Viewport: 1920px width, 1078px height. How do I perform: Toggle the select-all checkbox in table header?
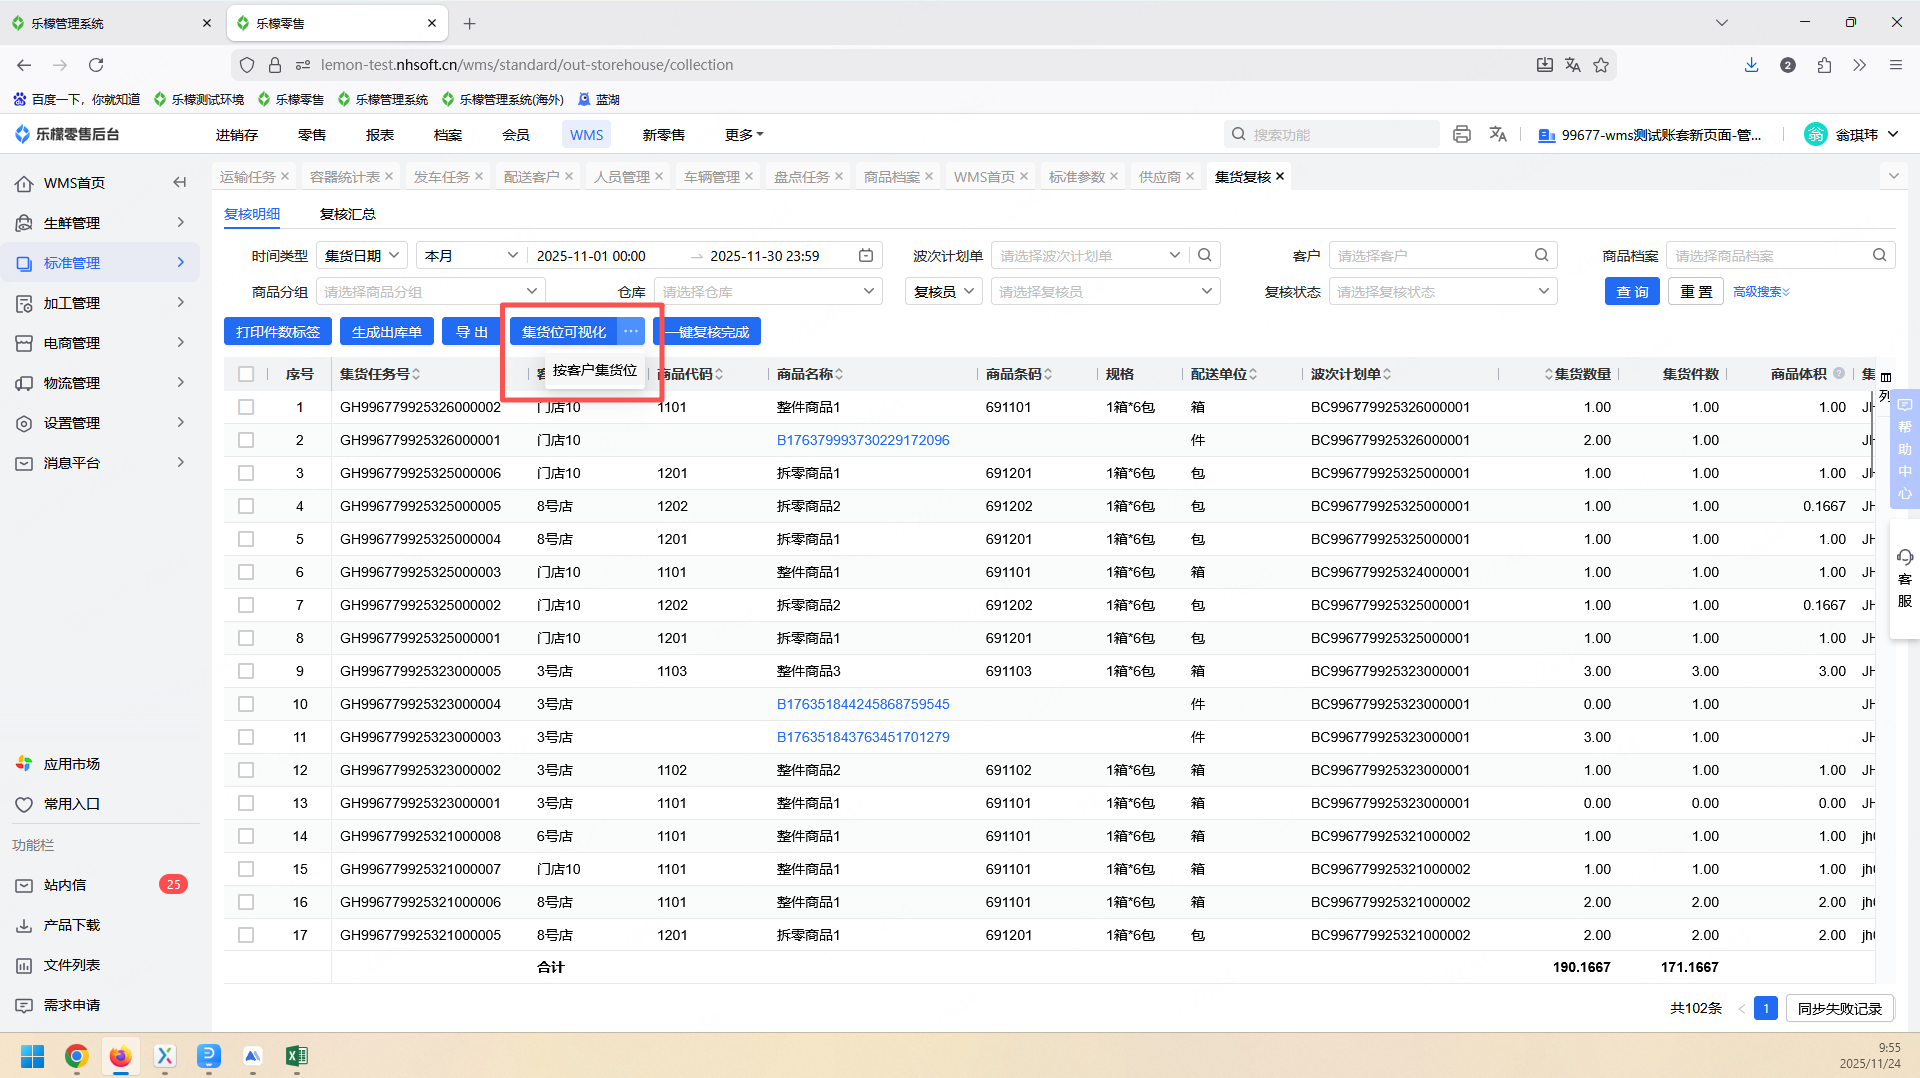[x=246, y=374]
